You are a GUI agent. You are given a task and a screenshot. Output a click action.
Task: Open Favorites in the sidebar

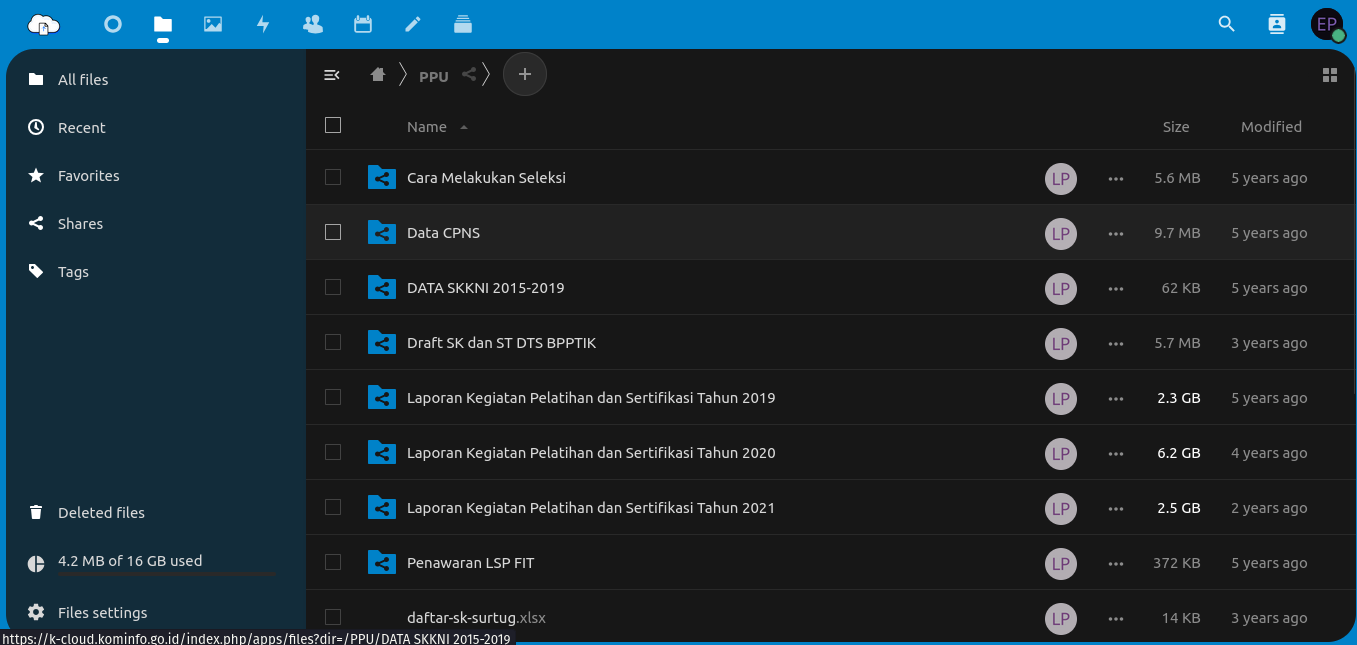pos(88,176)
